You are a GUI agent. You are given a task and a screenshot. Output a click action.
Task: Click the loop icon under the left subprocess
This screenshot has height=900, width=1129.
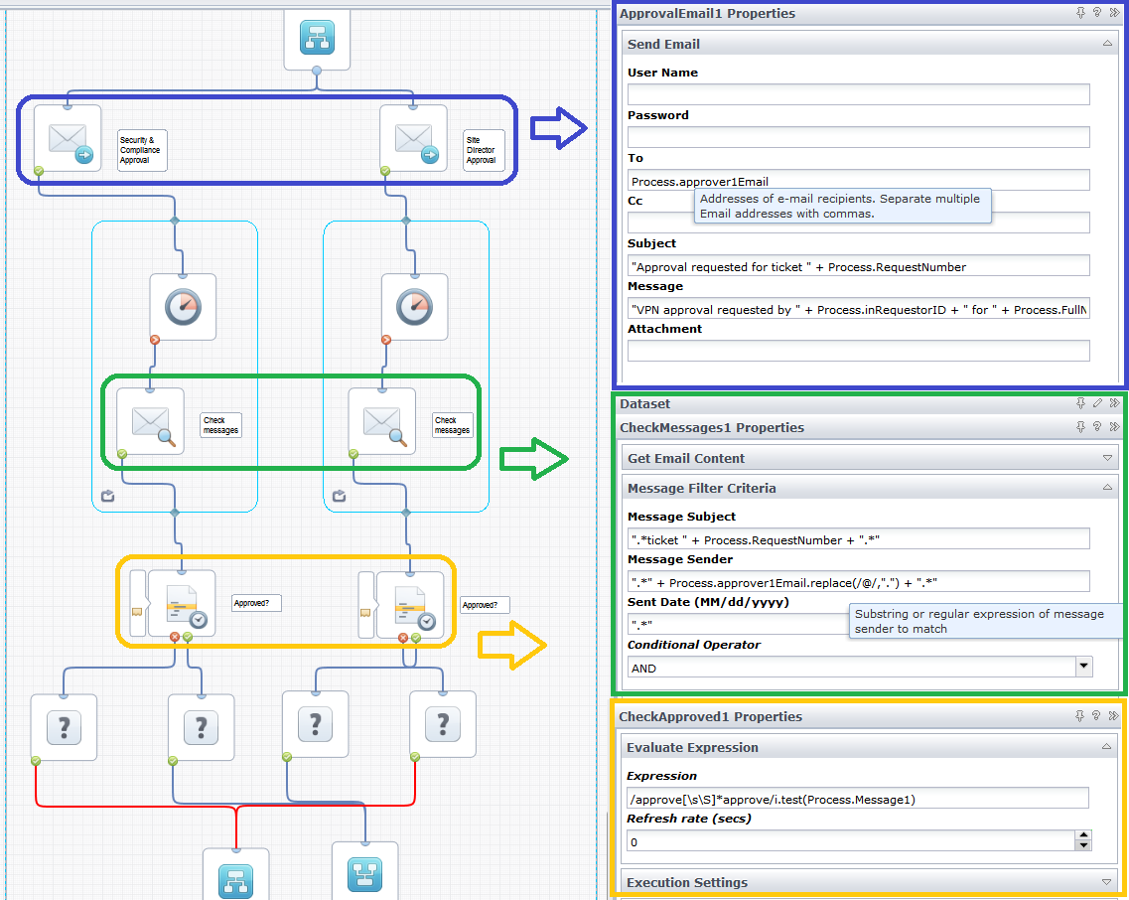[107, 495]
